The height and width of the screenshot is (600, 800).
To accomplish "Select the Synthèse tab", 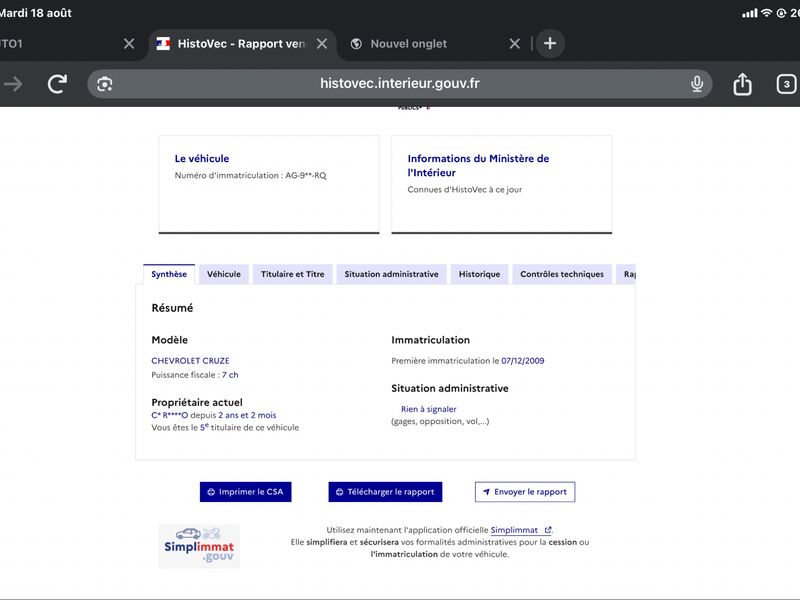I will [x=169, y=274].
